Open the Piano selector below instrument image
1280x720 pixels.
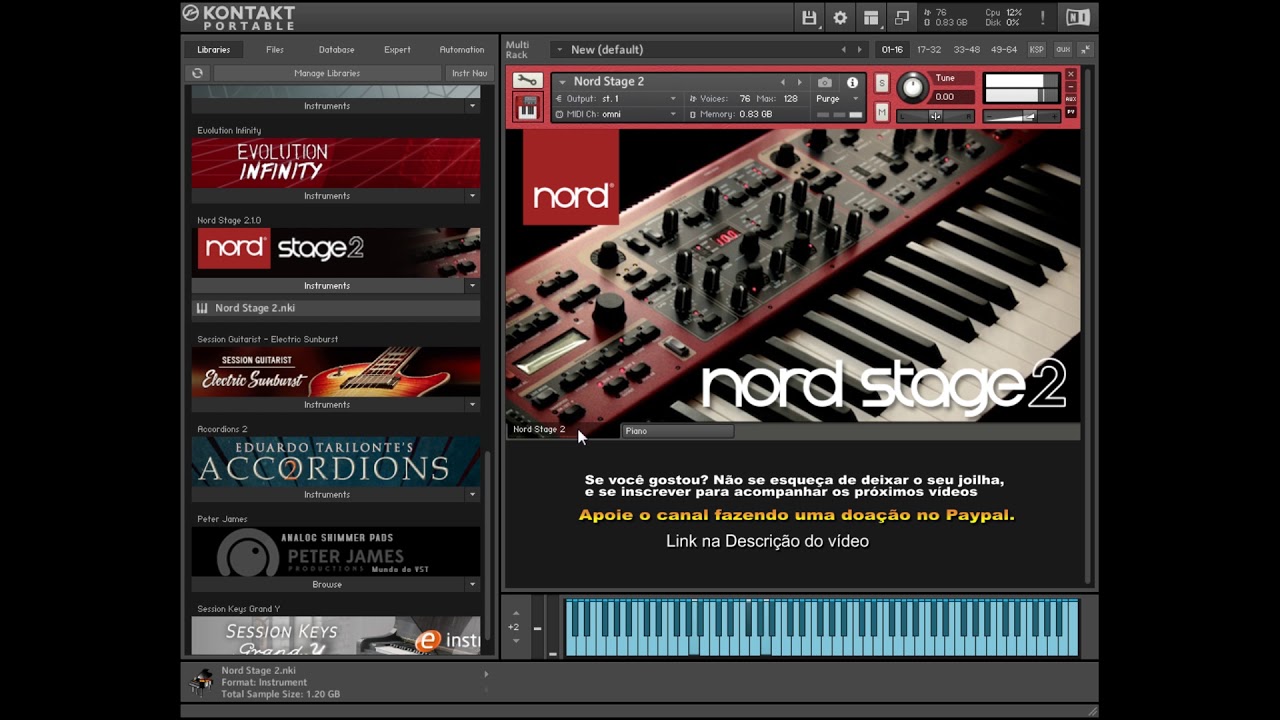click(x=678, y=431)
